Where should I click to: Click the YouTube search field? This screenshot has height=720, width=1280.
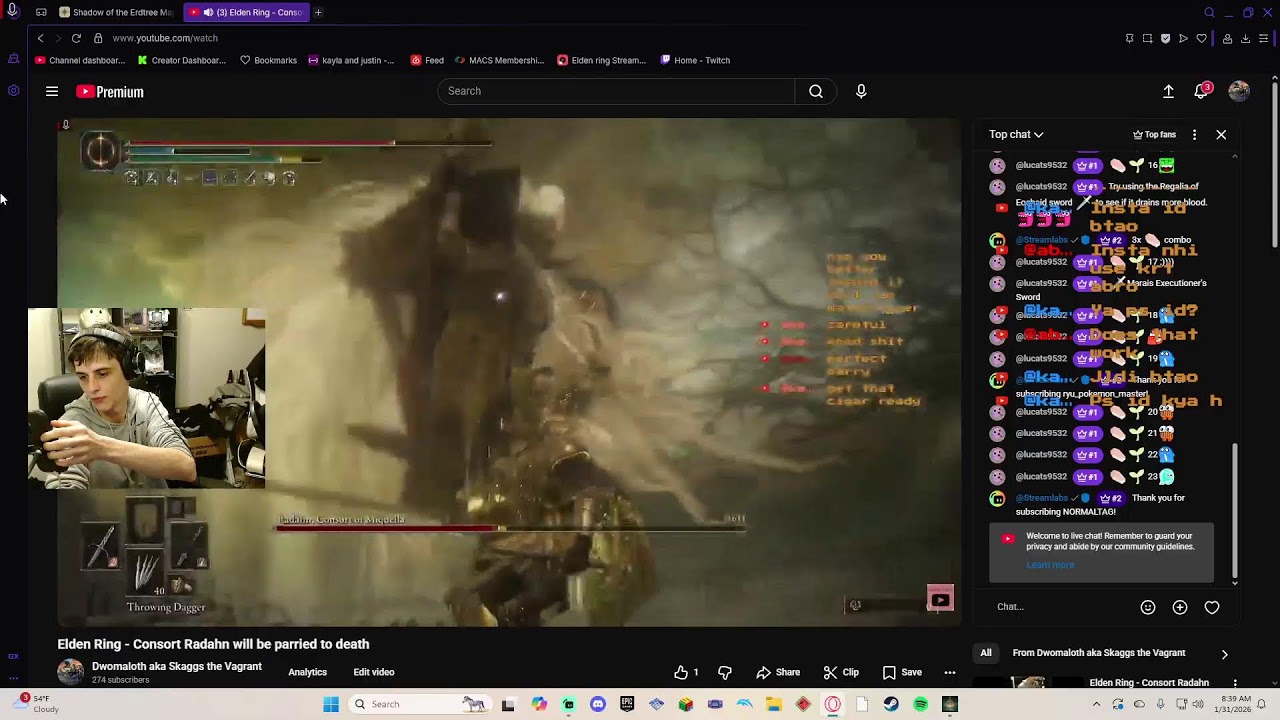[616, 91]
